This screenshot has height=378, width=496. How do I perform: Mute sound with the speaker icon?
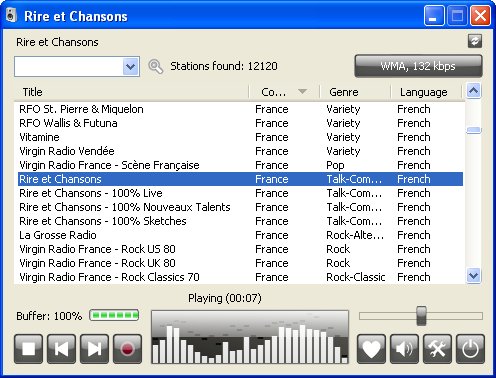click(404, 349)
